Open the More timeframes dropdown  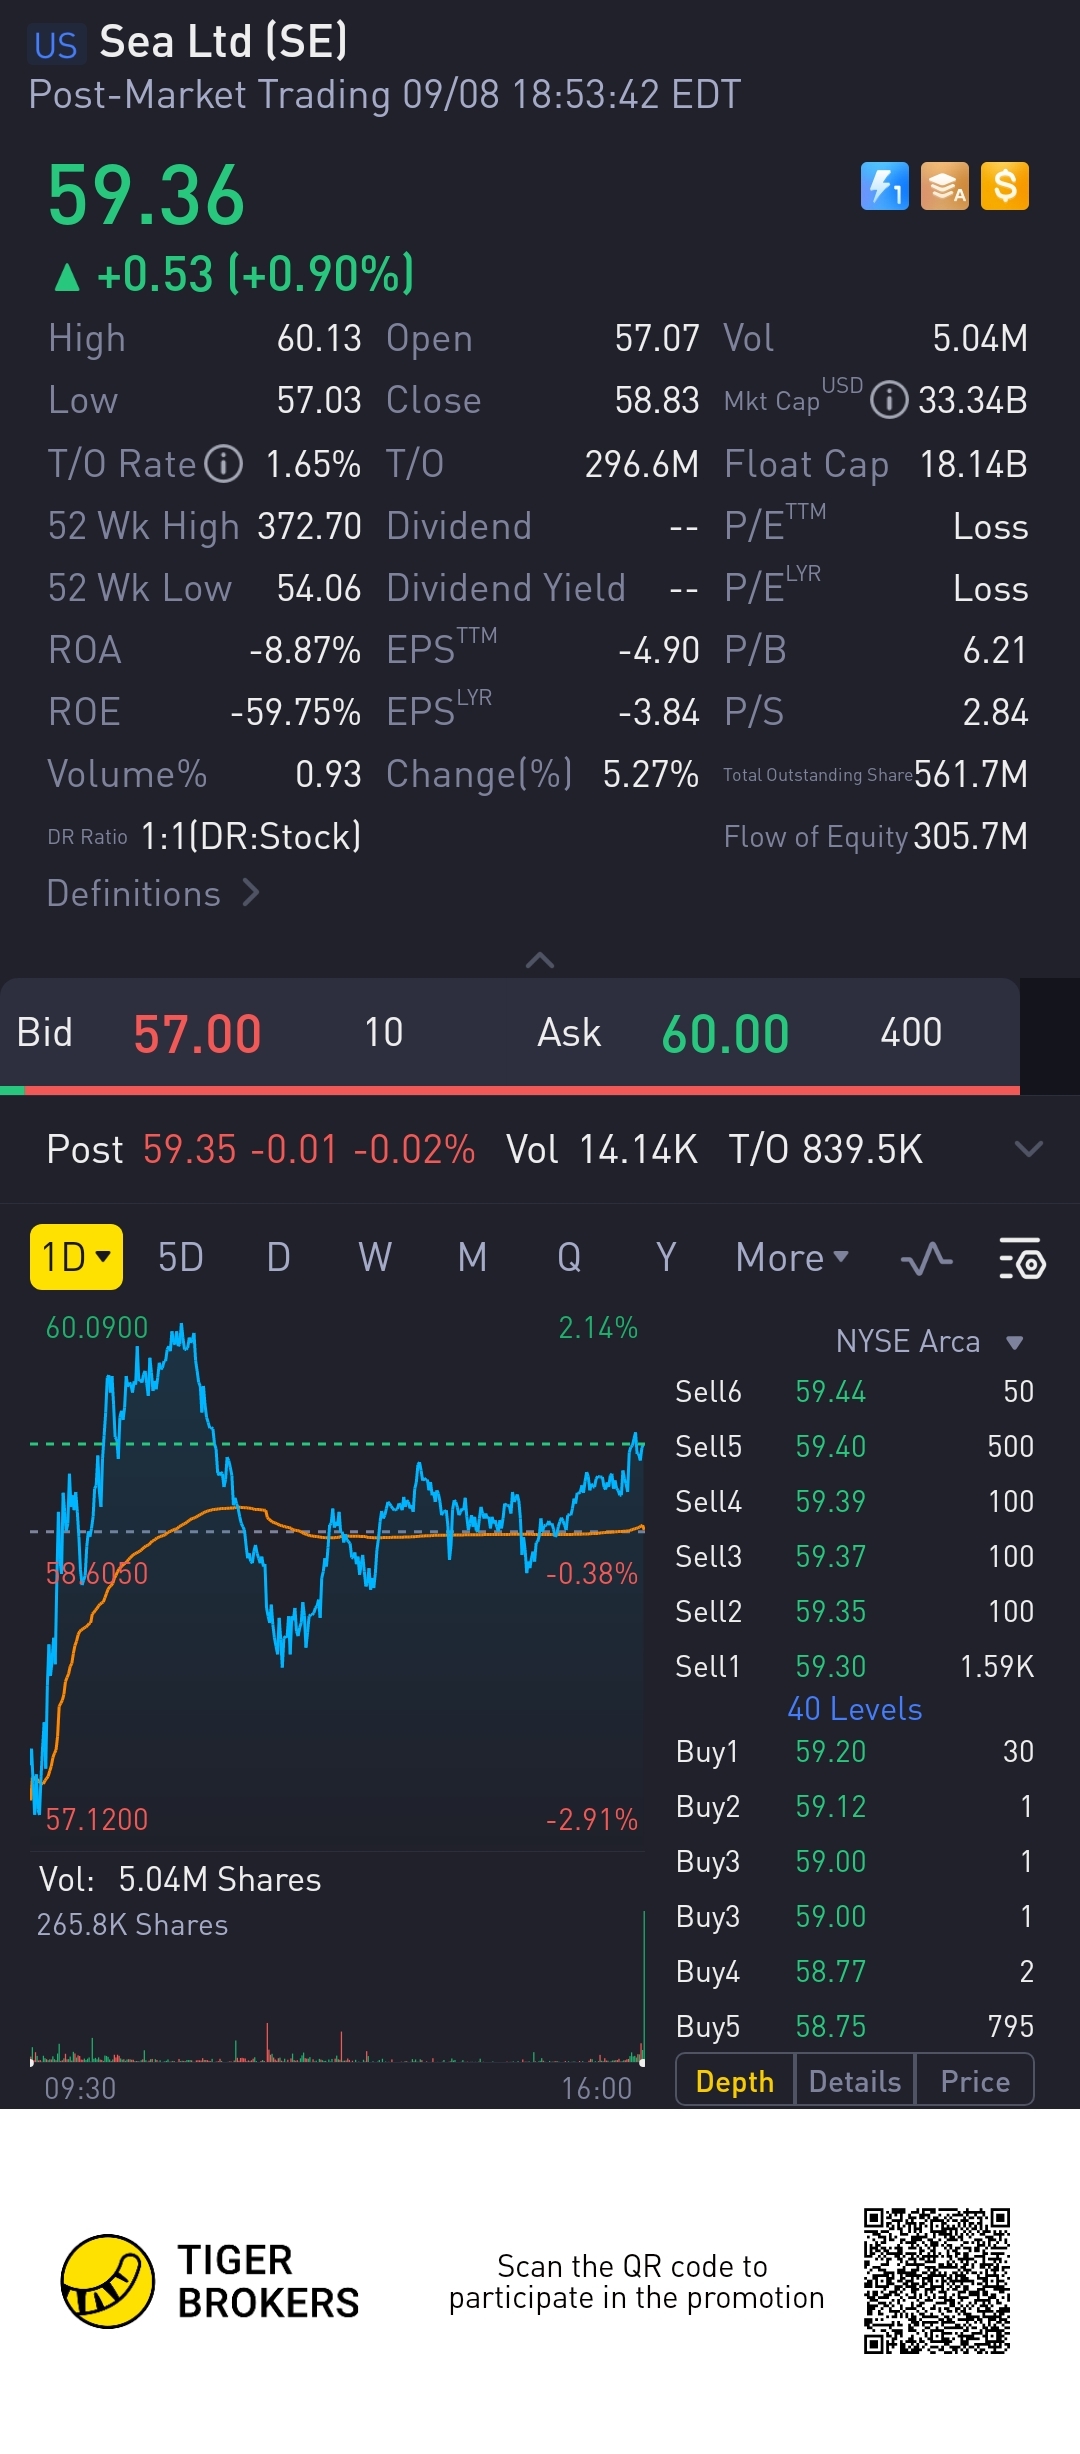coord(791,1258)
